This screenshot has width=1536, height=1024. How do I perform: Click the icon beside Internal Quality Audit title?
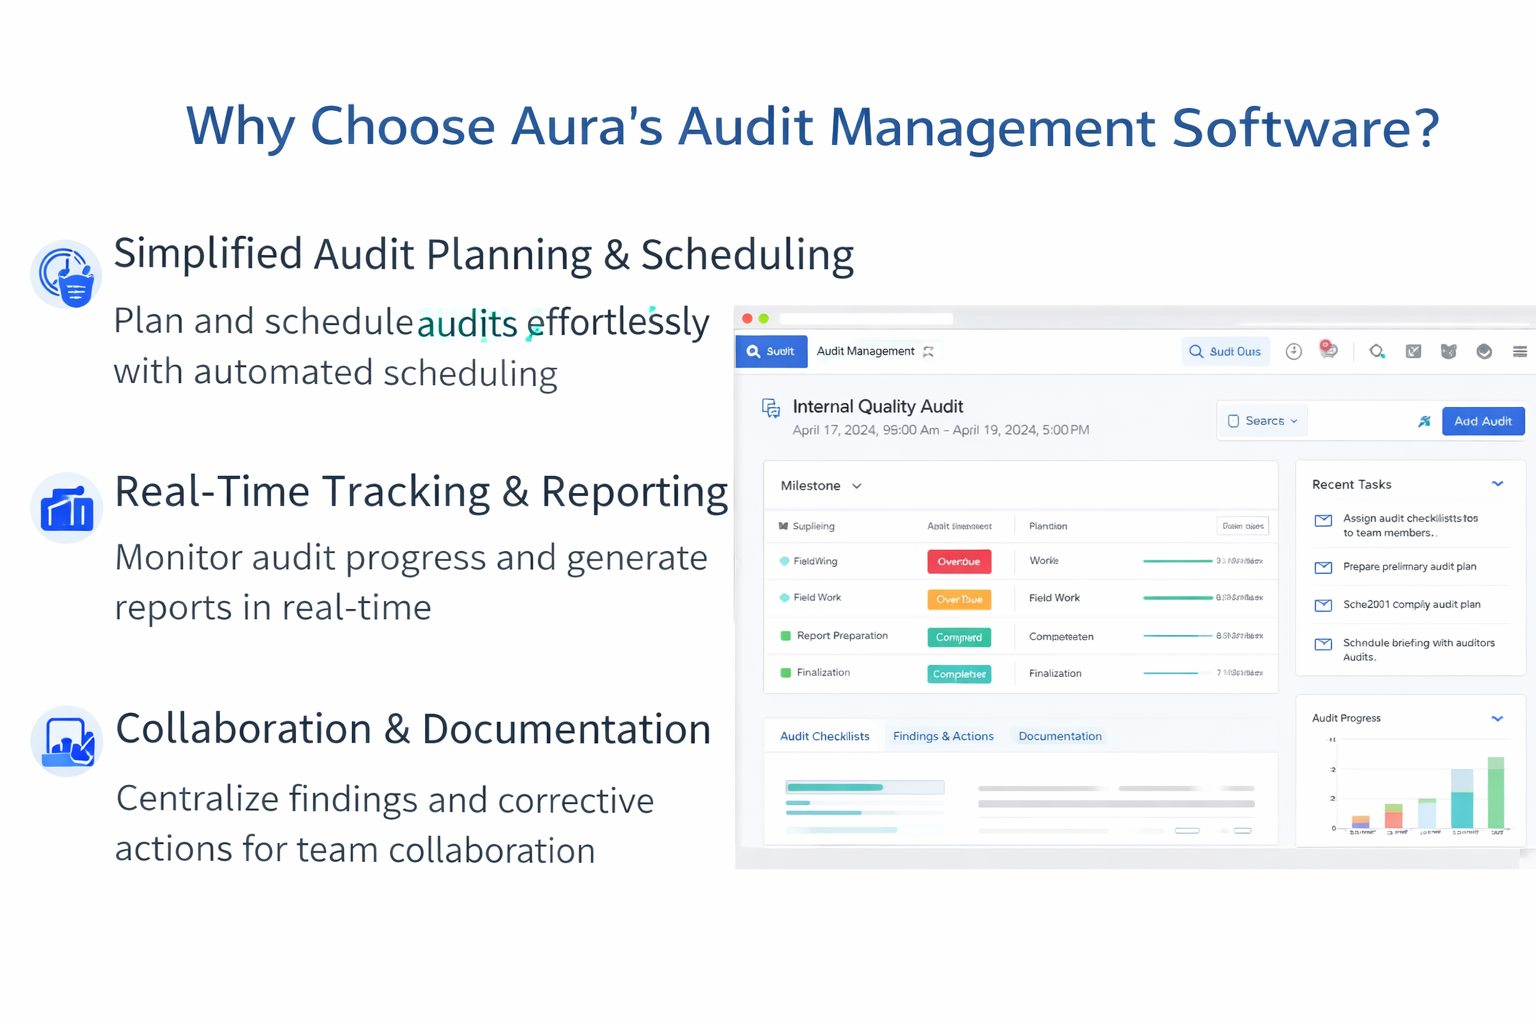(x=771, y=408)
